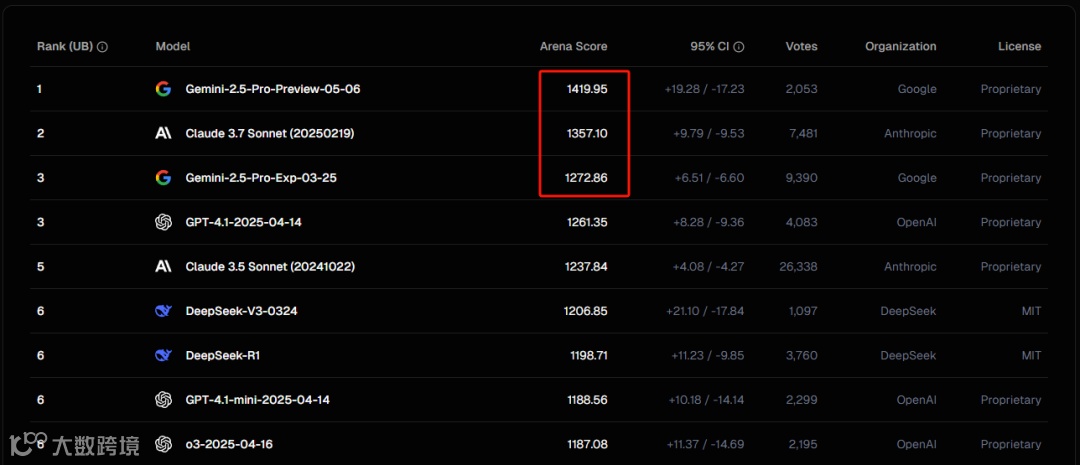This screenshot has width=1080, height=465.
Task: Click the votes count 2,053
Action: pos(802,89)
